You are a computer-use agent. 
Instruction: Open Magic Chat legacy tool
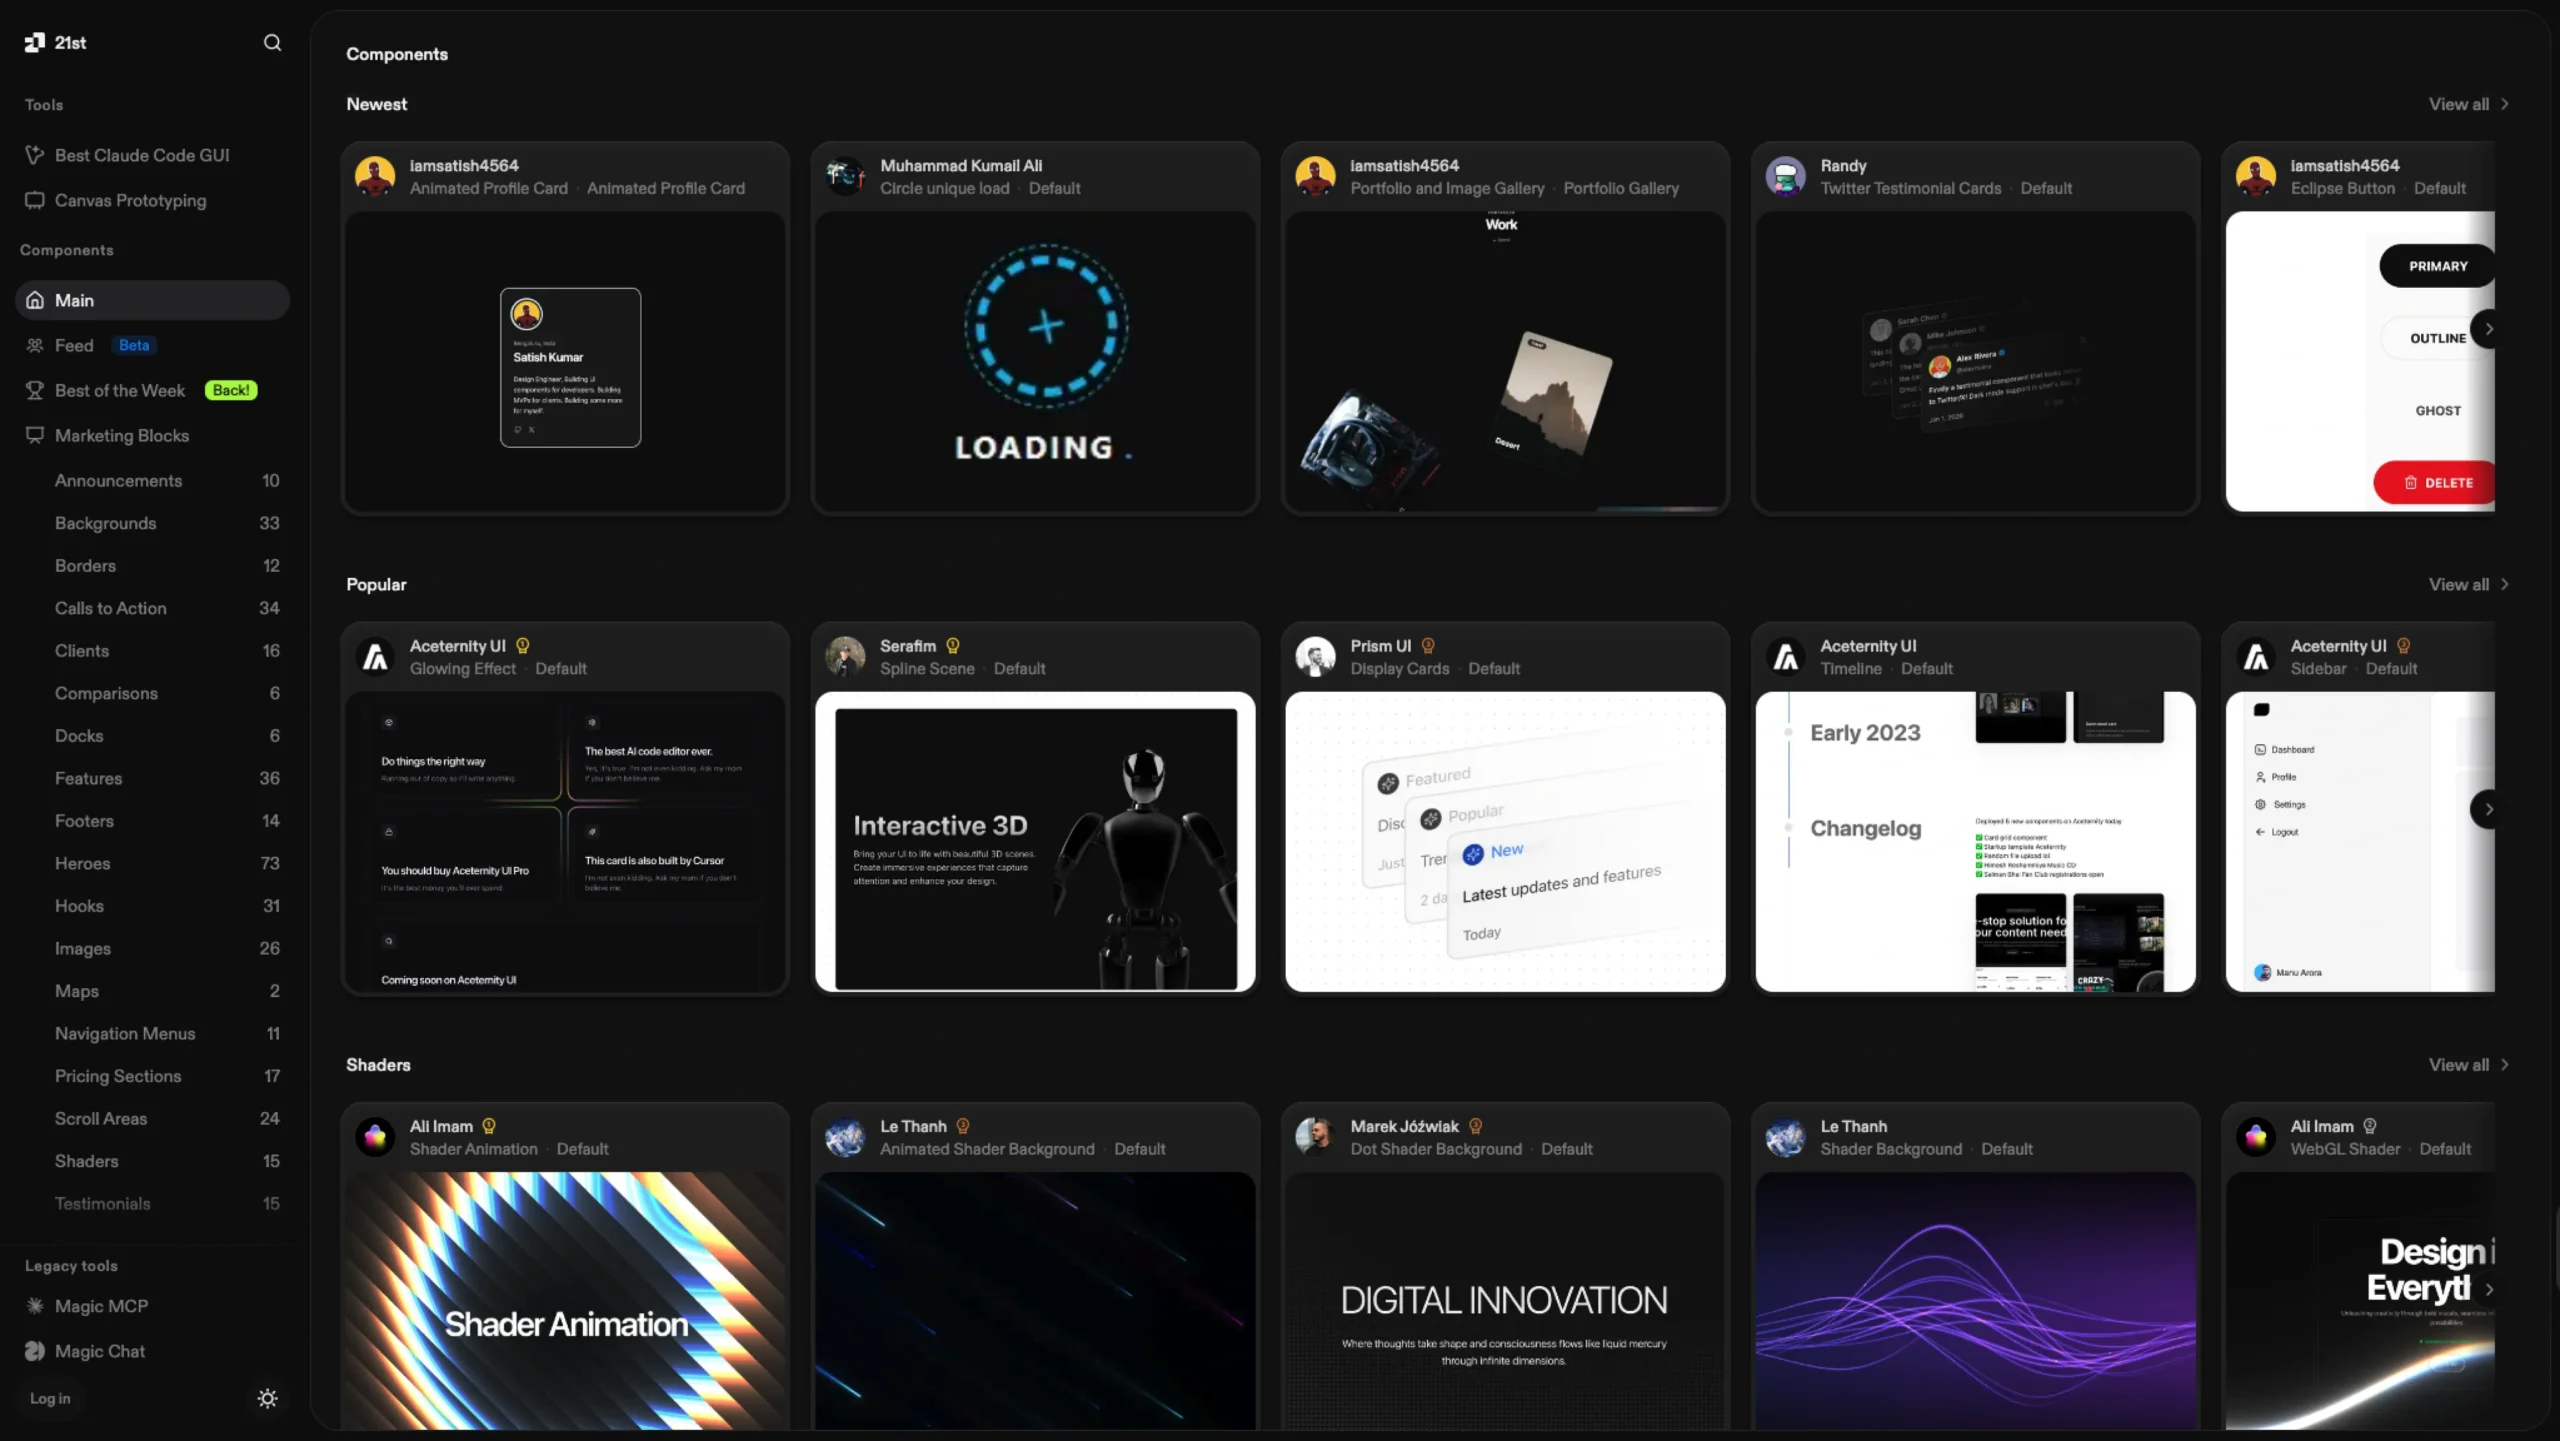pyautogui.click(x=100, y=1351)
